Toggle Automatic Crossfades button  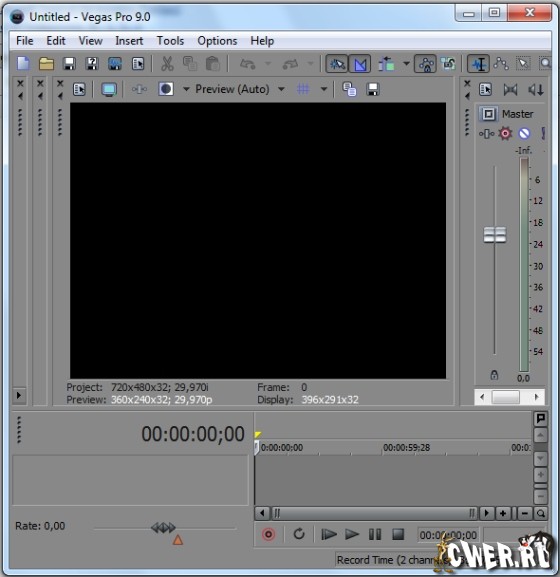[x=360, y=64]
